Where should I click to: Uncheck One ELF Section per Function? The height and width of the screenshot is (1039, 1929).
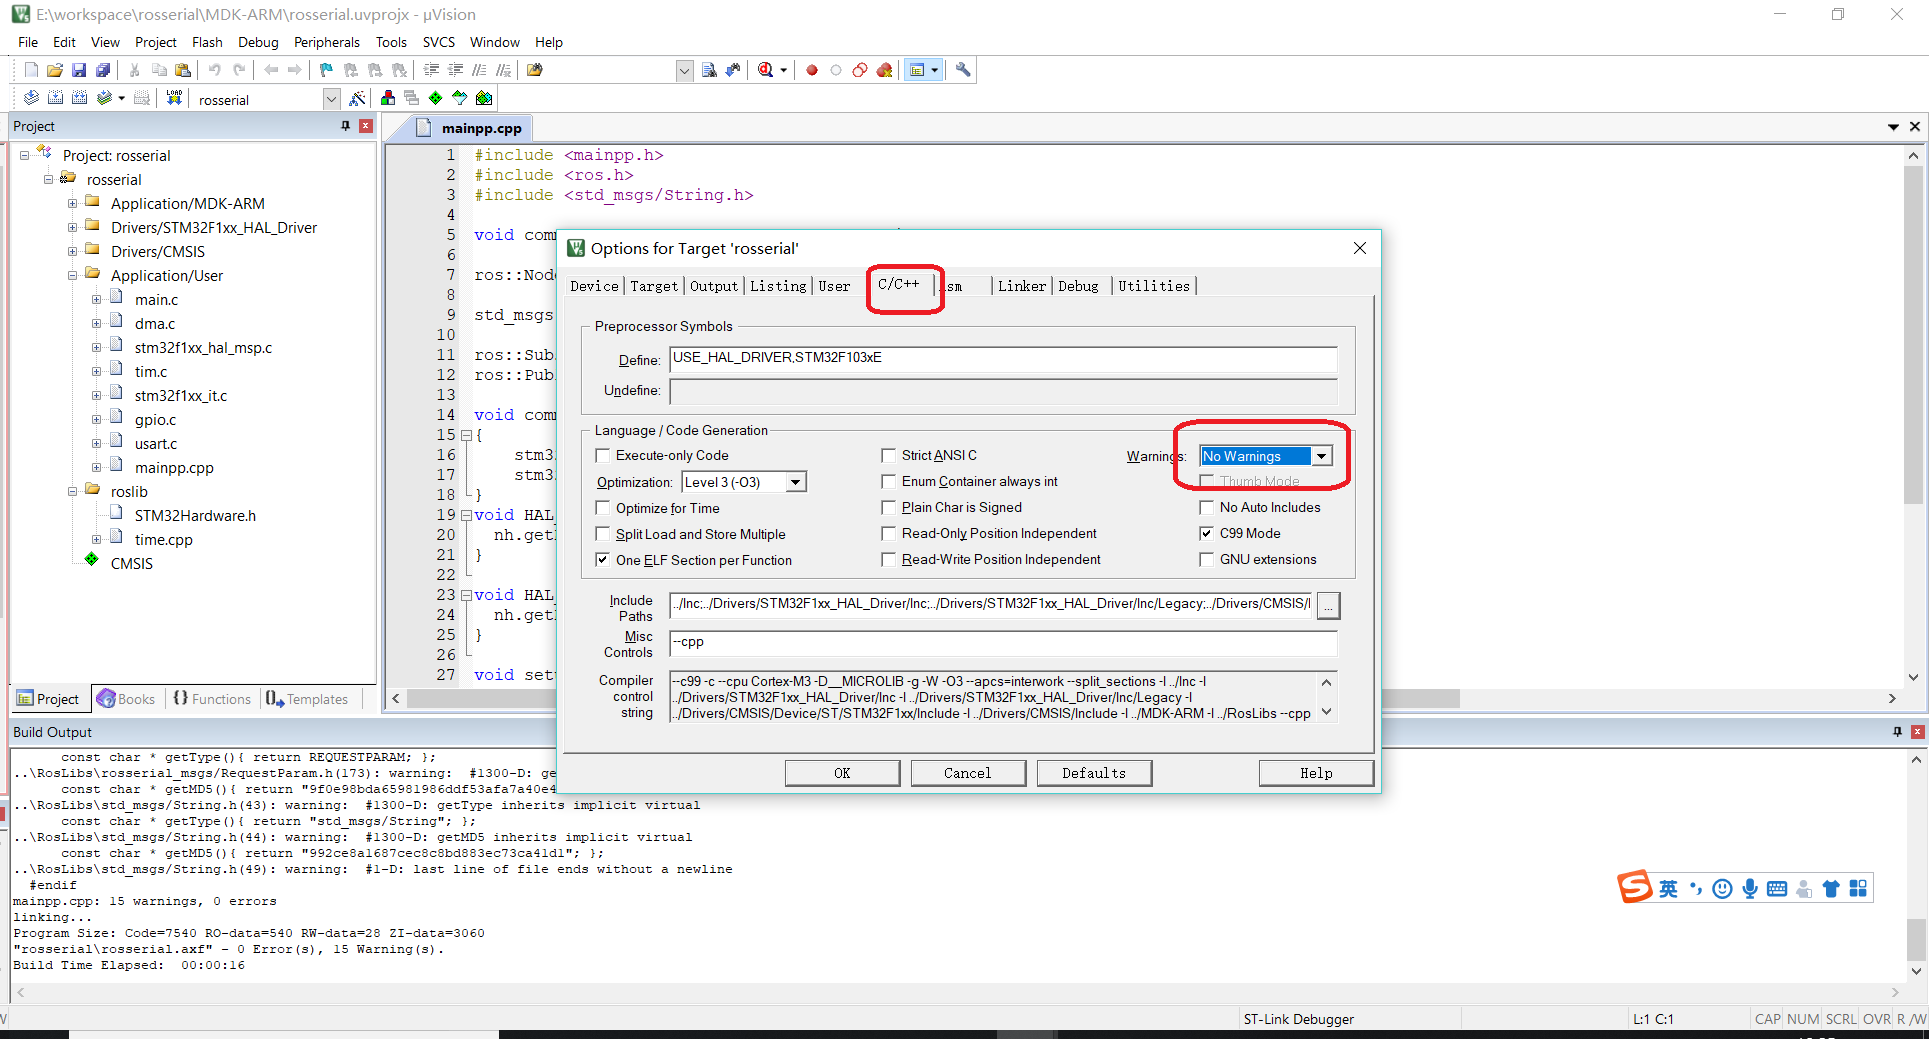(x=603, y=560)
